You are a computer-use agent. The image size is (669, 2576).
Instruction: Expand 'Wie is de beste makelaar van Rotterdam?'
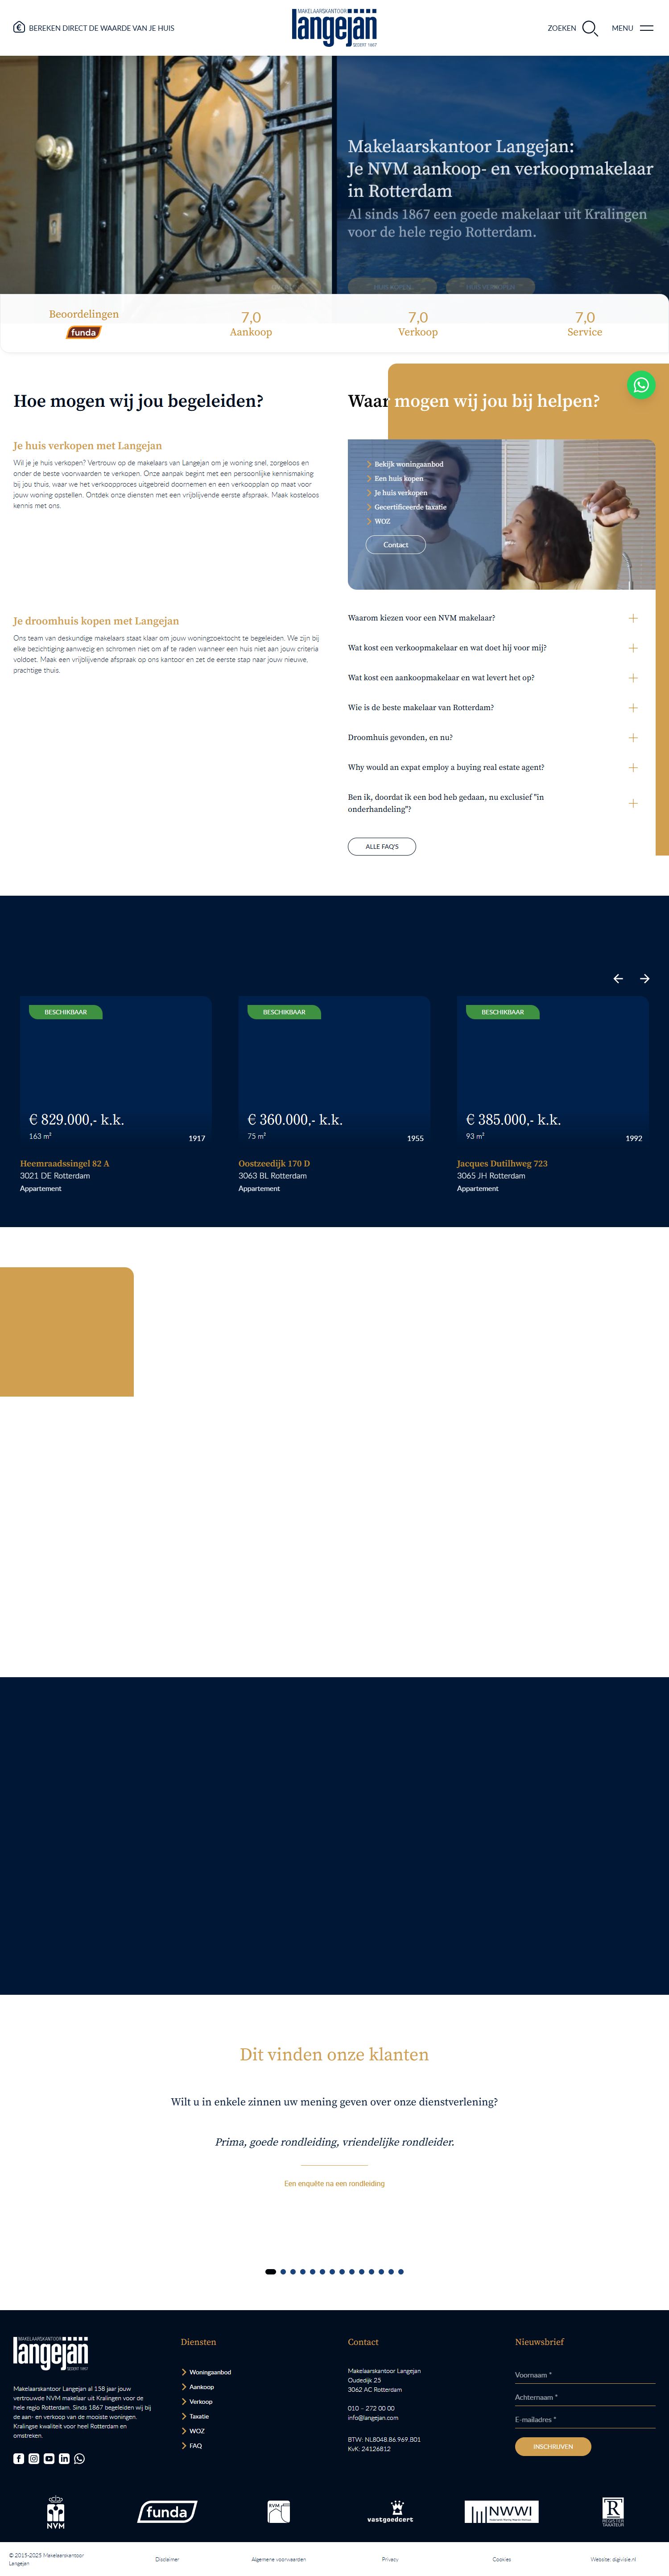(x=493, y=708)
